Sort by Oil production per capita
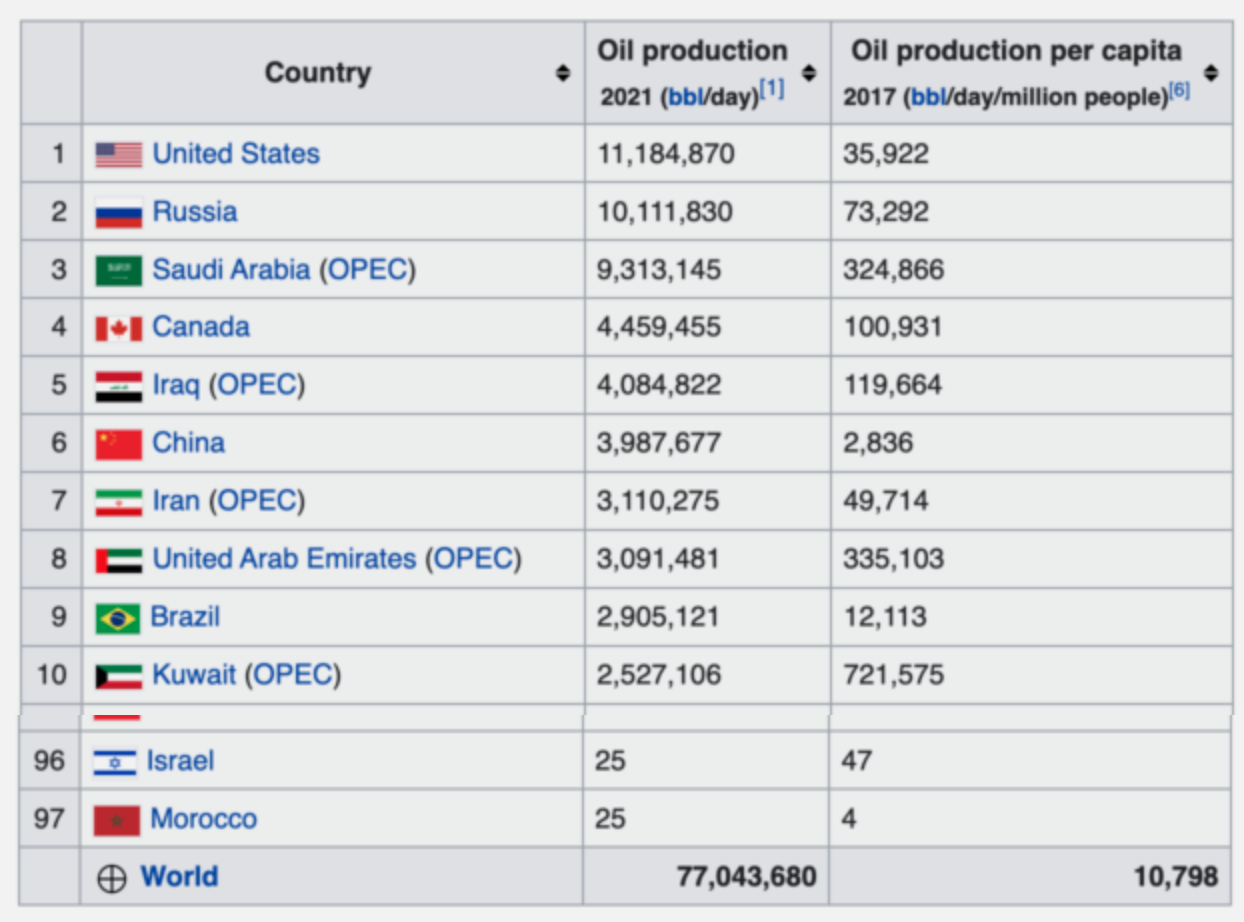Screen dimensions: 1244x922 [x=1211, y=73]
